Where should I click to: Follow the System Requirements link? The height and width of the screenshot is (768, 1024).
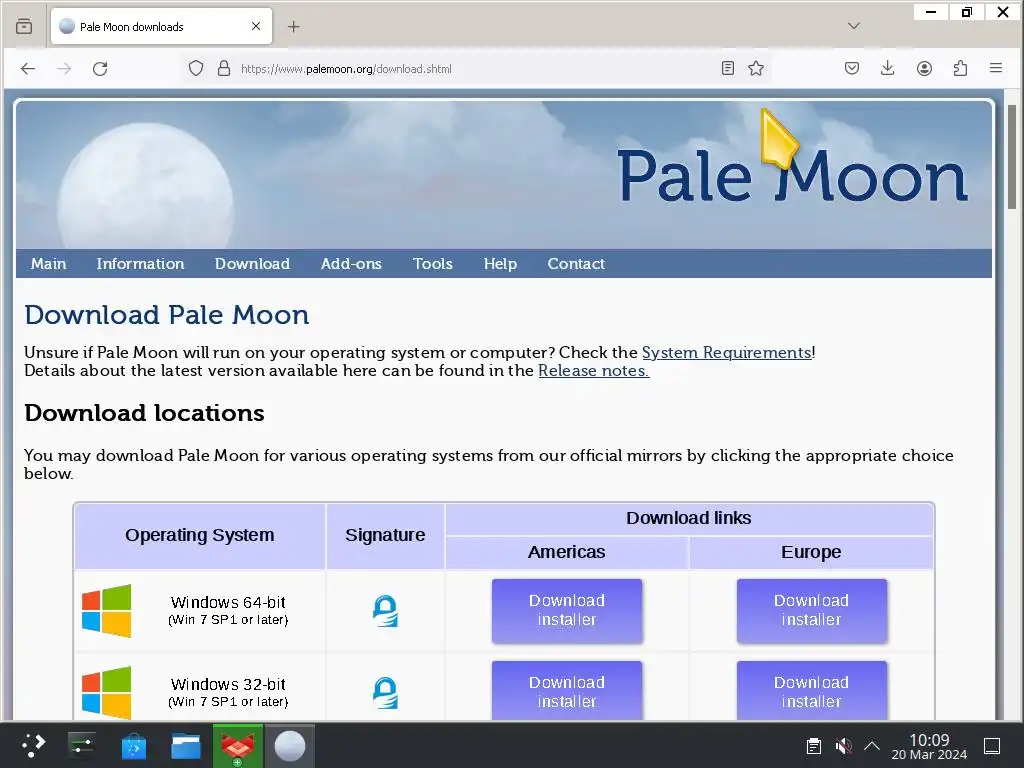[x=726, y=353]
